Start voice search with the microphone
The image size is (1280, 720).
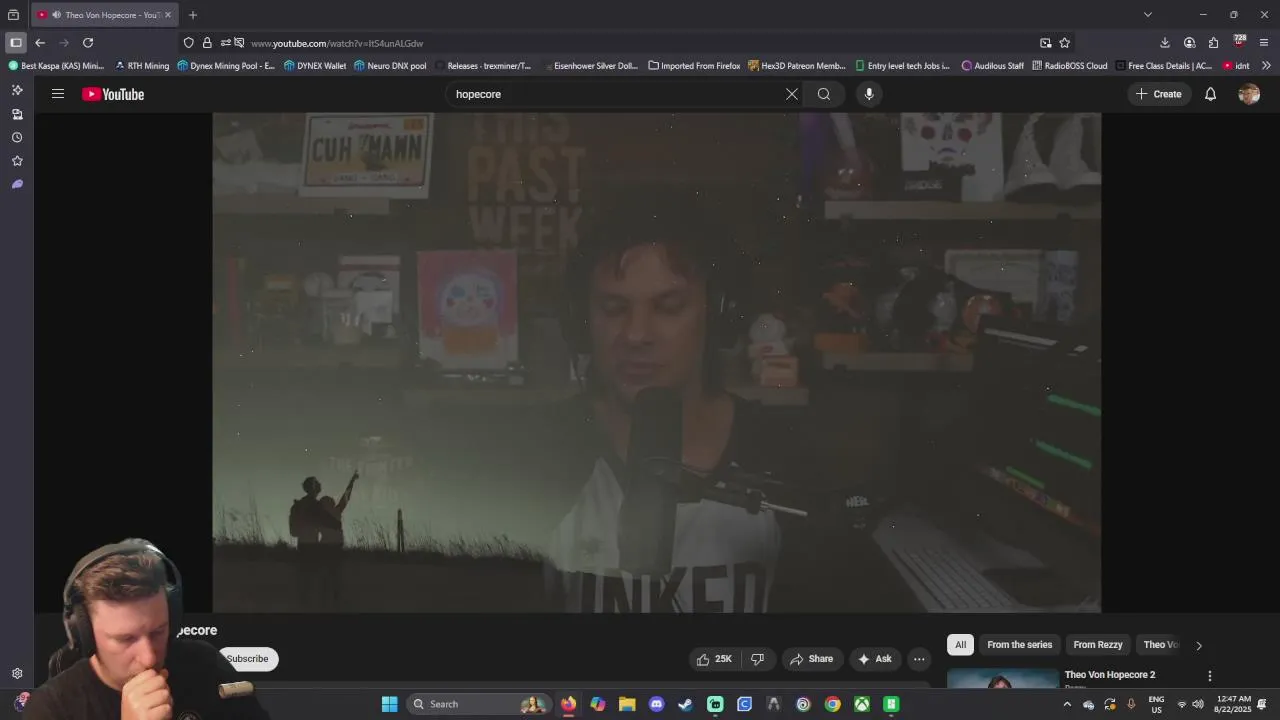[x=869, y=94]
